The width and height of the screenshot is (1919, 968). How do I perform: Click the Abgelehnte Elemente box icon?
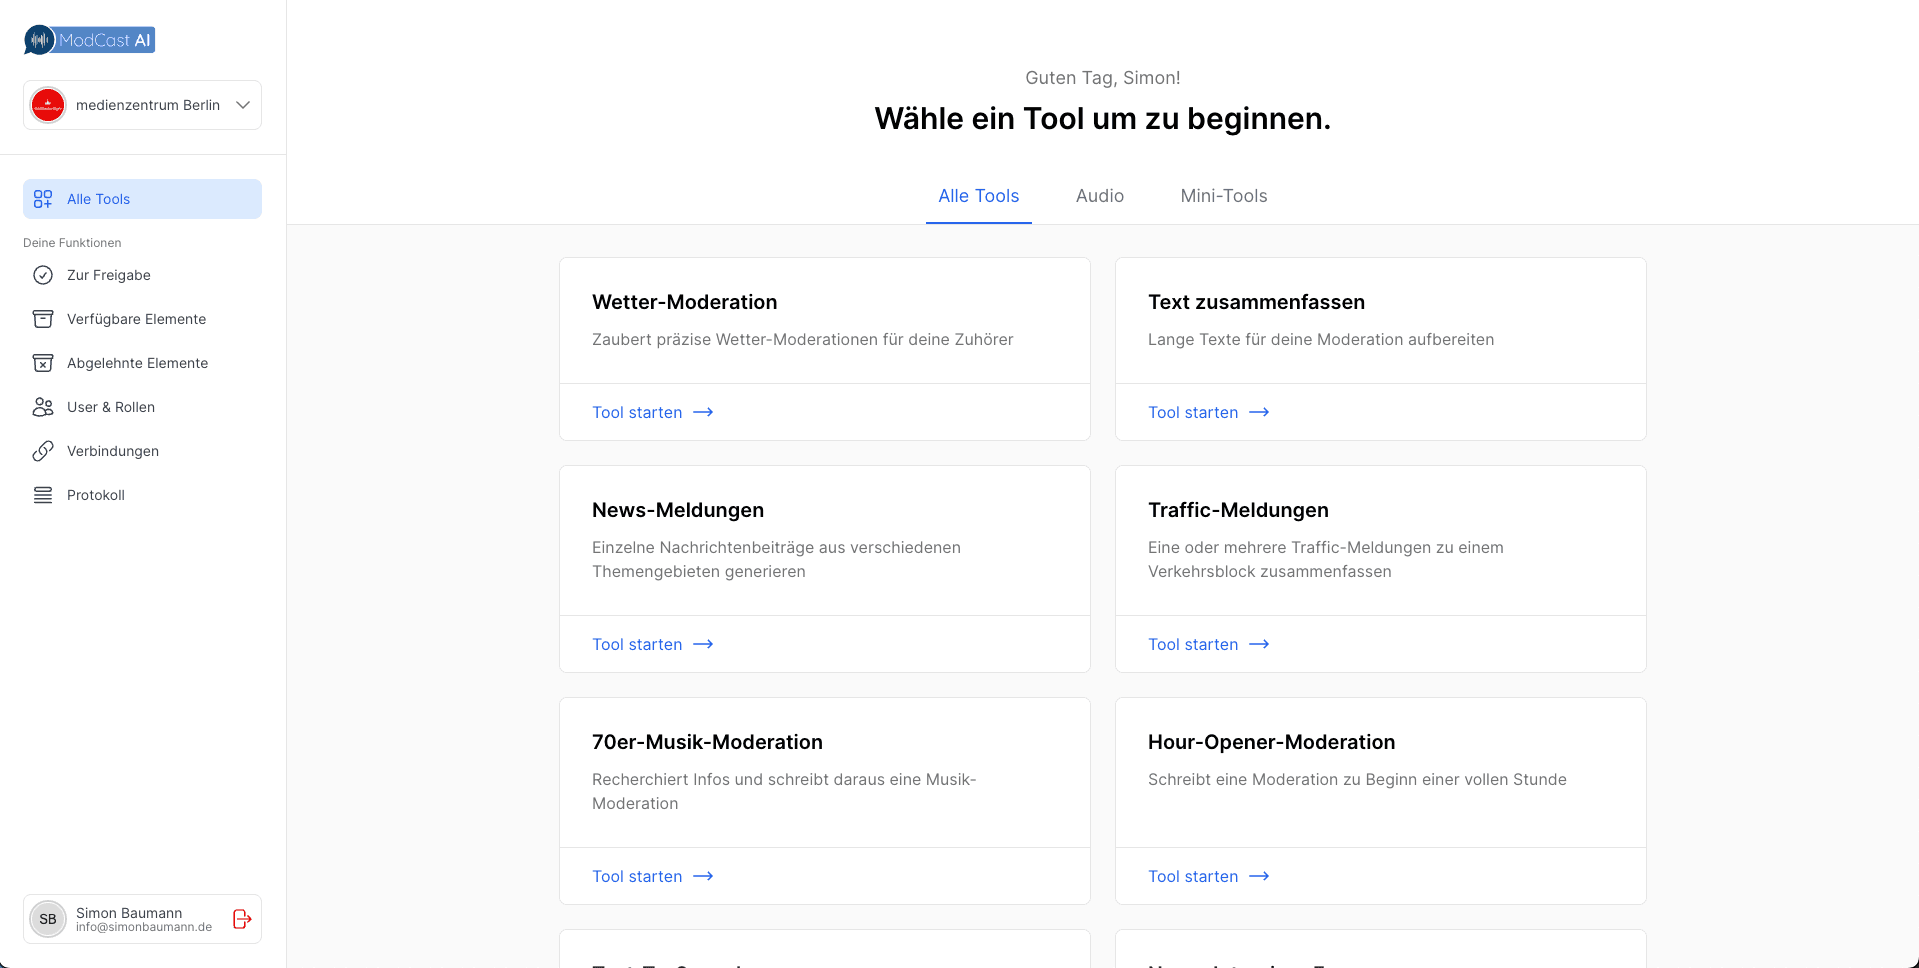pos(43,363)
